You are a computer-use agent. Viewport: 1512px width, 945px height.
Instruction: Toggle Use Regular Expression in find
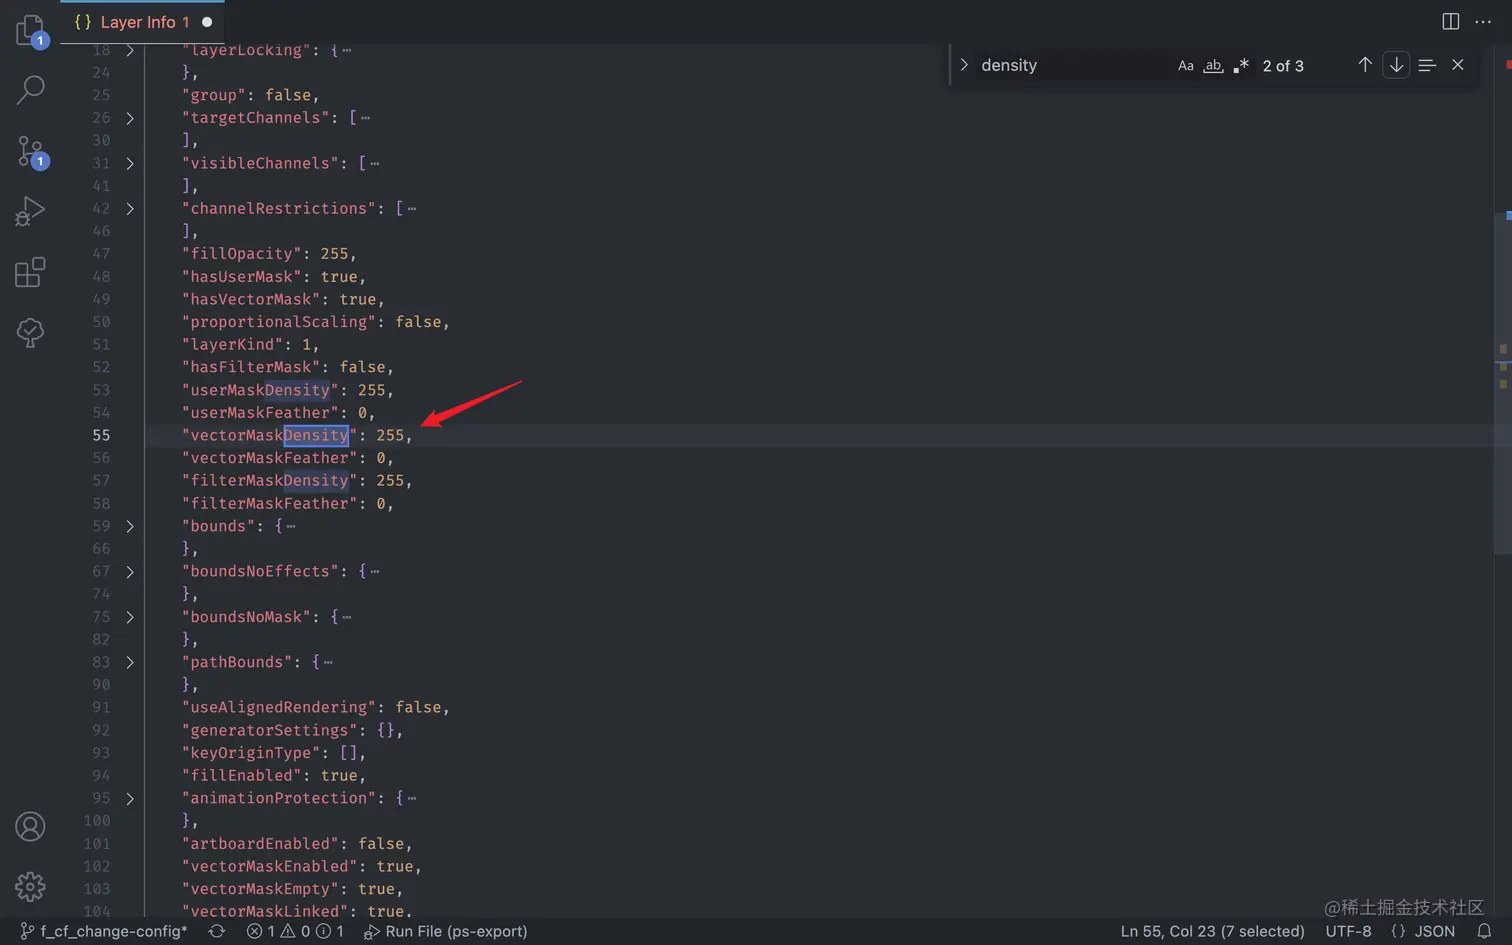[x=1241, y=66]
